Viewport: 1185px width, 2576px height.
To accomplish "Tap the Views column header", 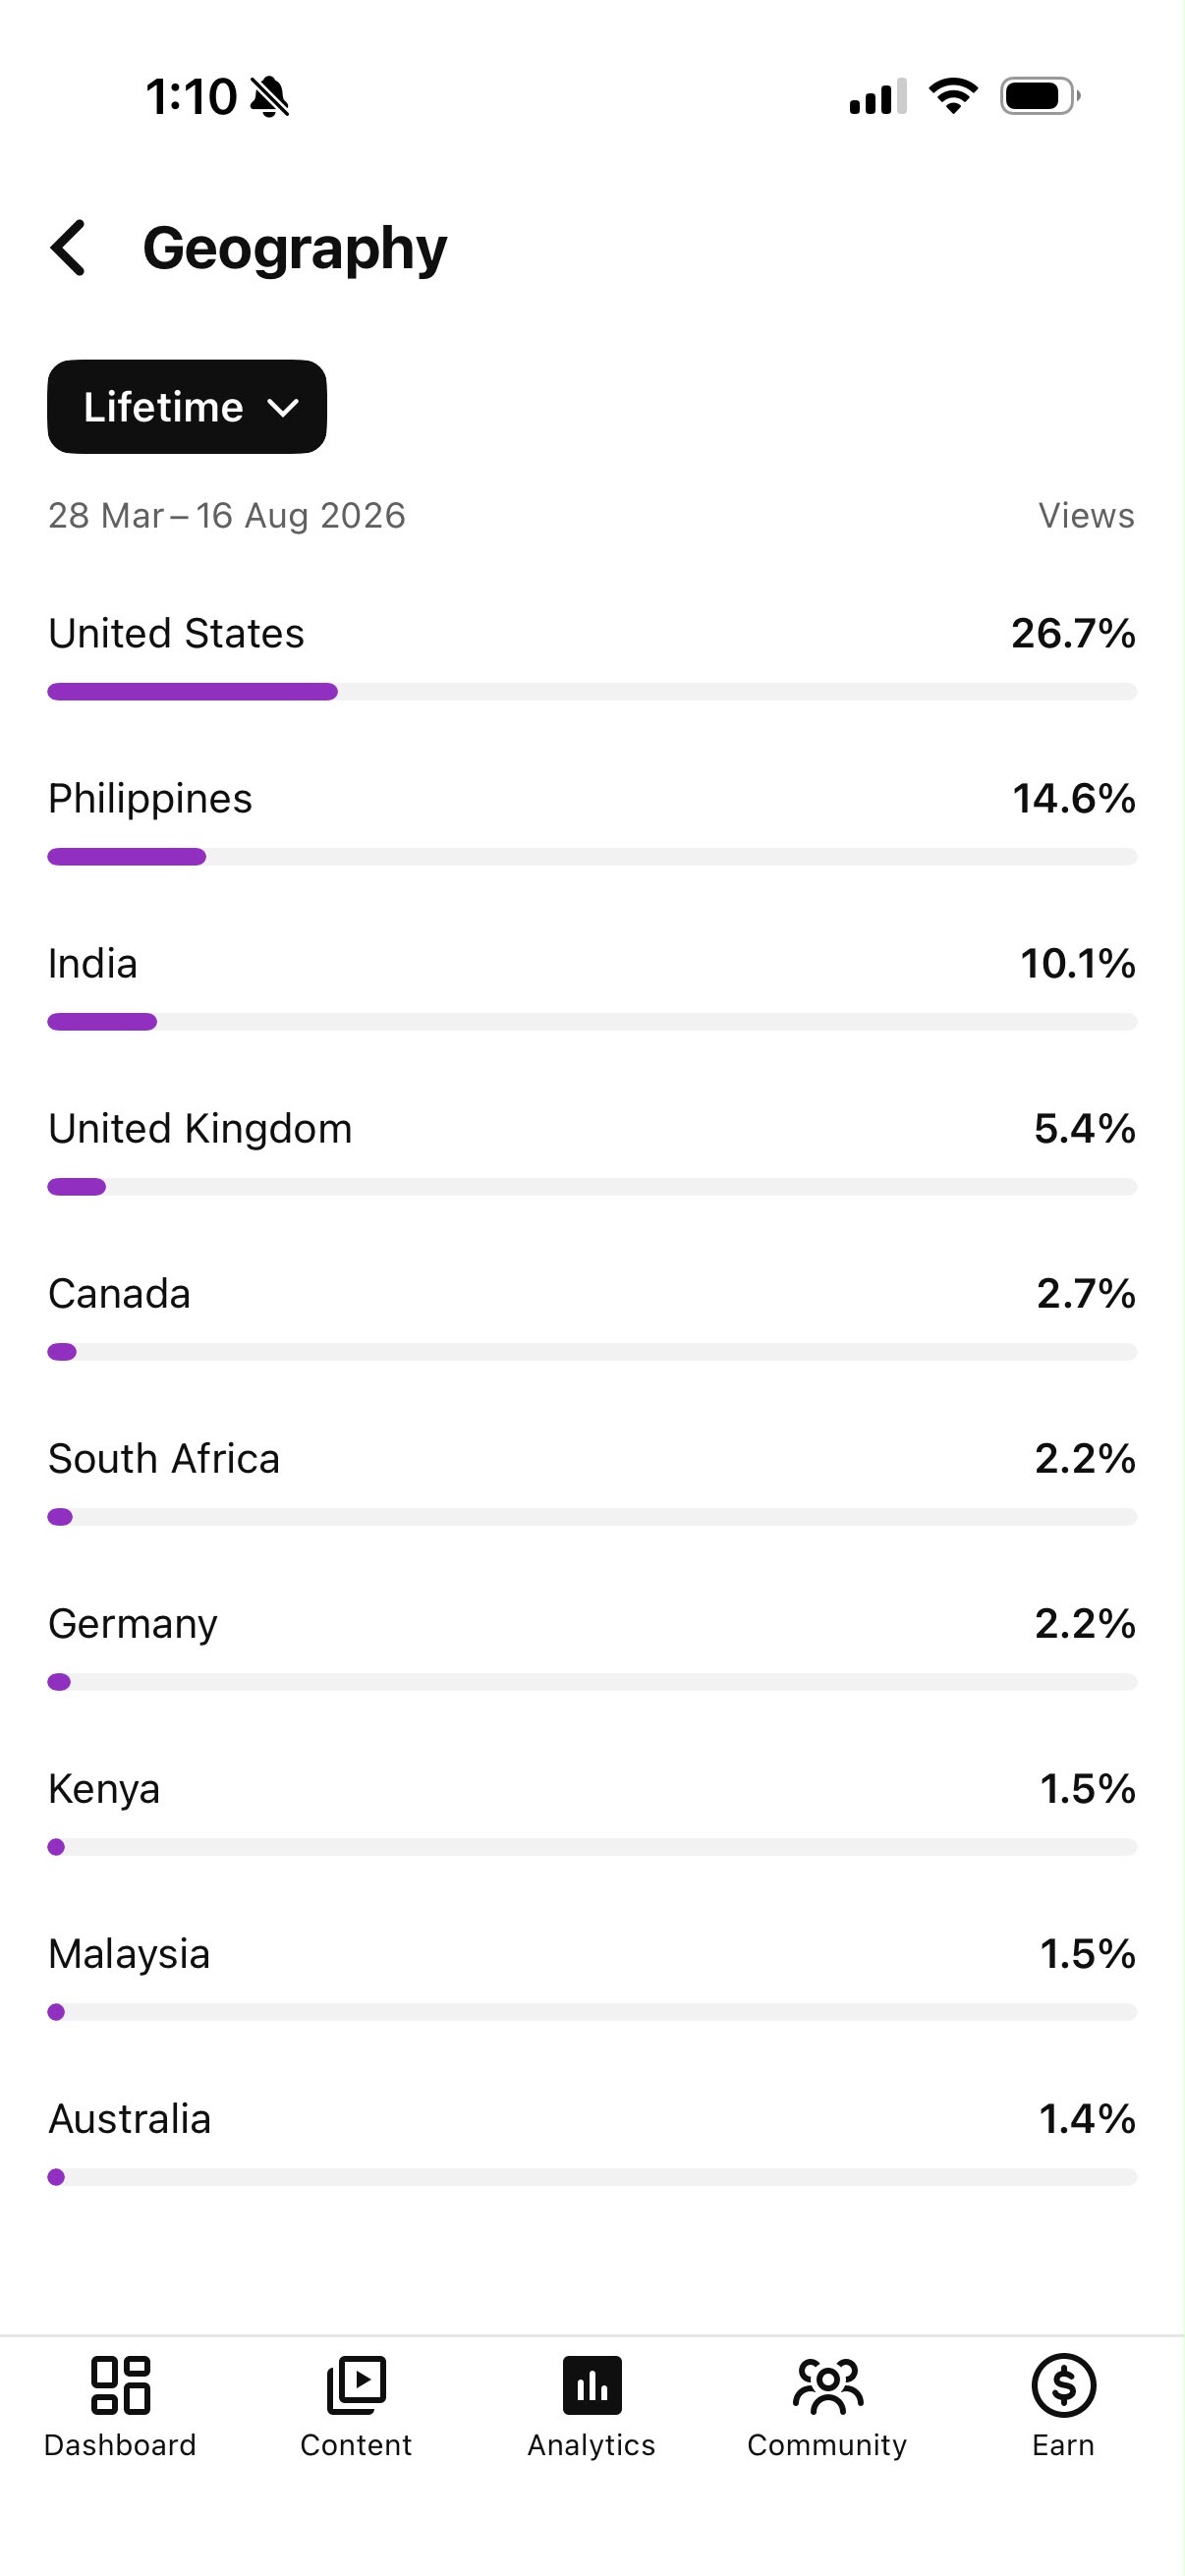I will pyautogui.click(x=1086, y=516).
